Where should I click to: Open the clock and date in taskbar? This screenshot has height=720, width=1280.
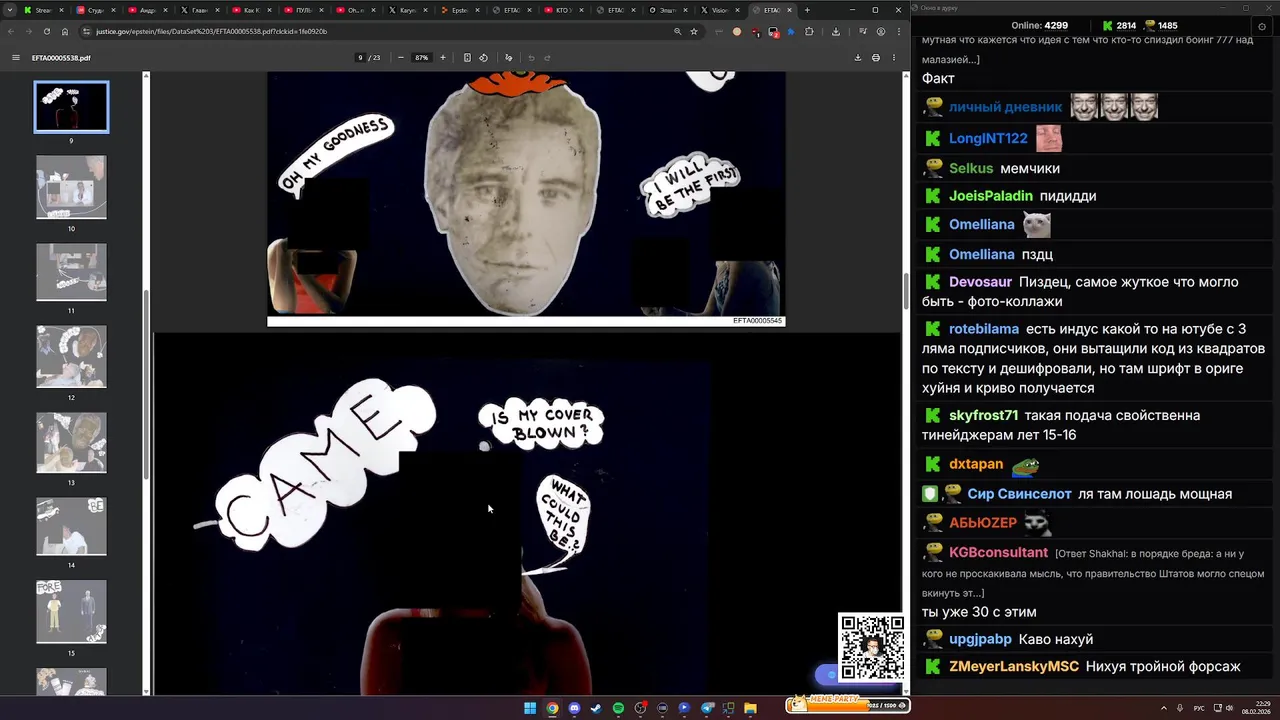coord(1255,708)
